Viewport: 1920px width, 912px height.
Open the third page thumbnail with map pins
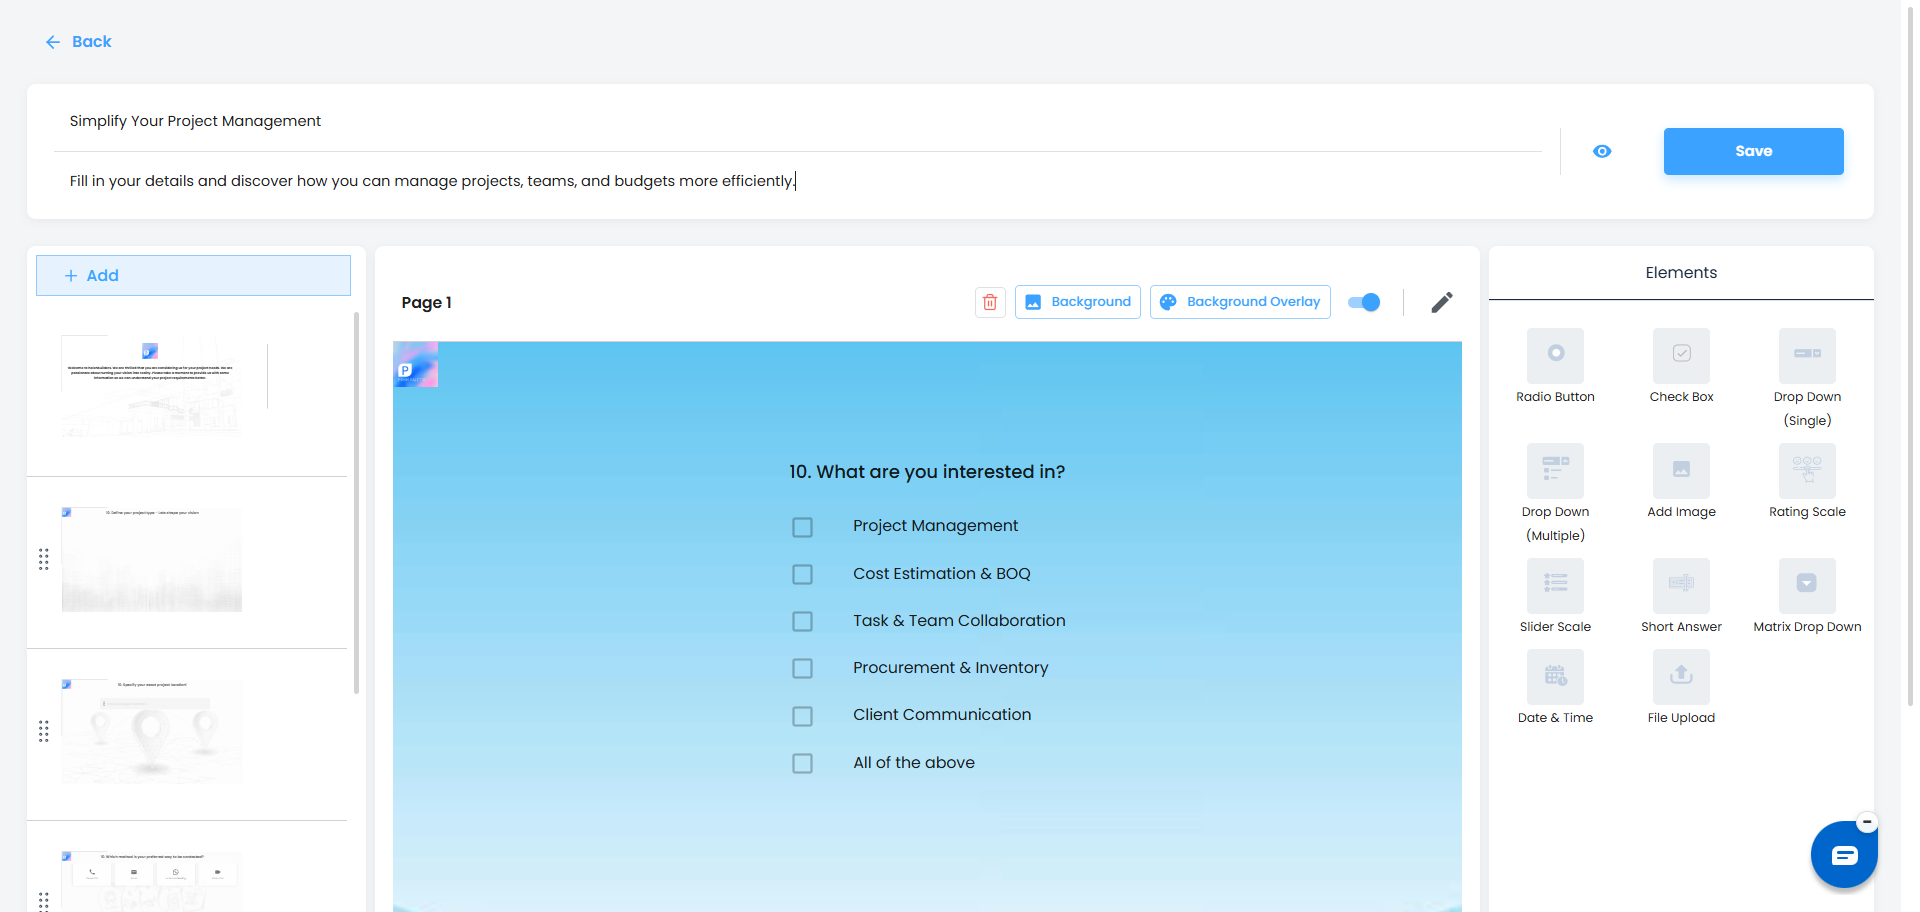click(152, 731)
